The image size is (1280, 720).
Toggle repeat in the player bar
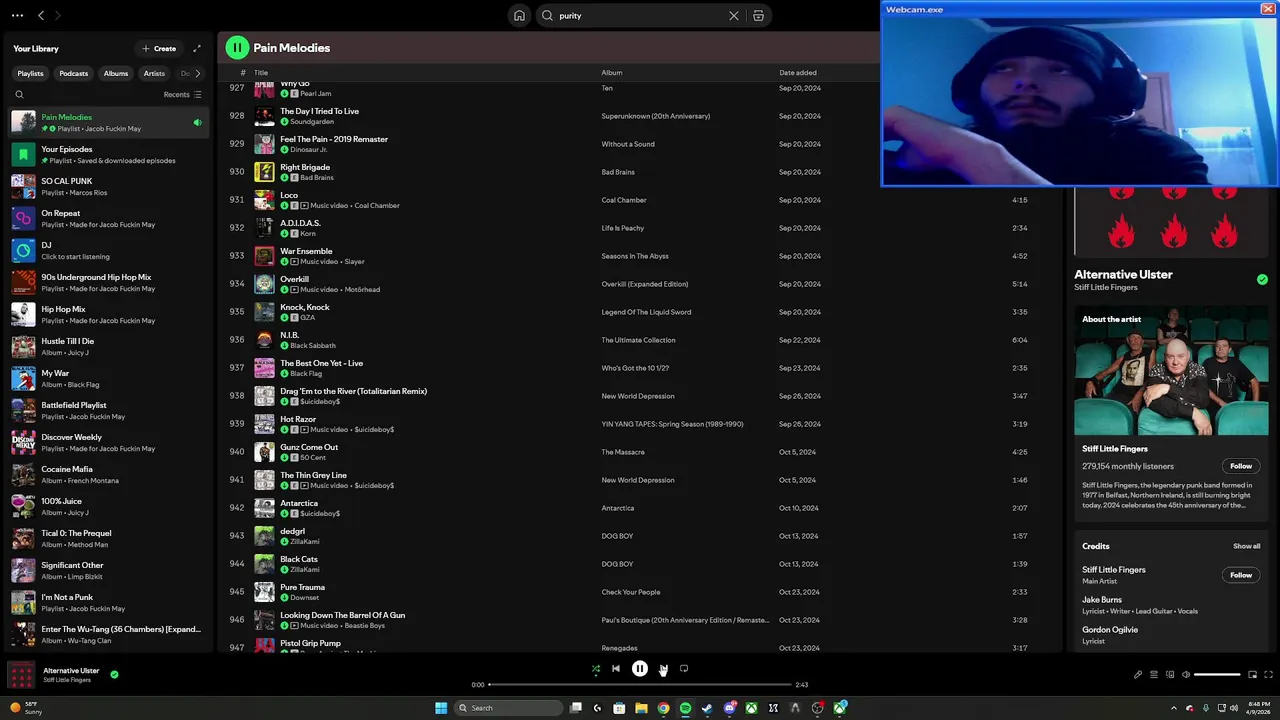coord(684,669)
